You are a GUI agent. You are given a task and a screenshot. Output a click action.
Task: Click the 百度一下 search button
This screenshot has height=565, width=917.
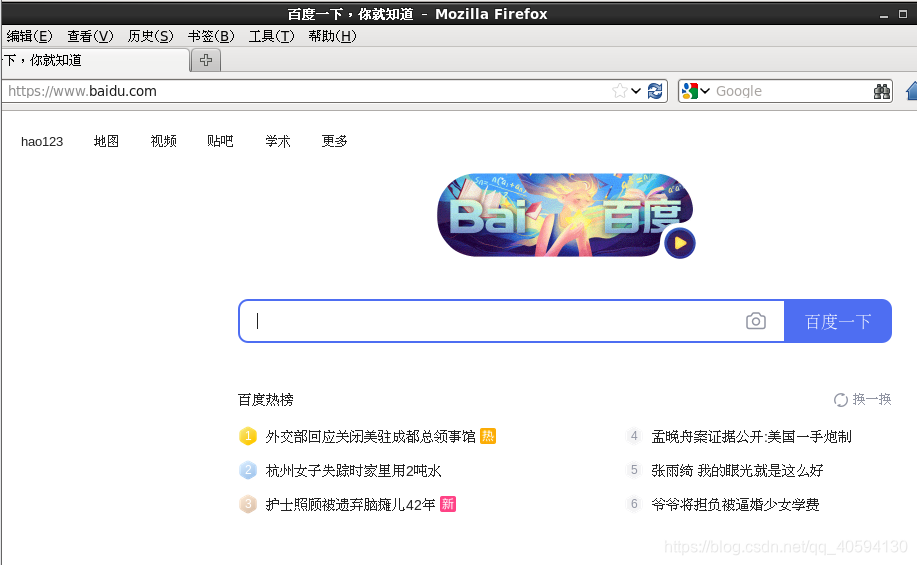click(838, 321)
